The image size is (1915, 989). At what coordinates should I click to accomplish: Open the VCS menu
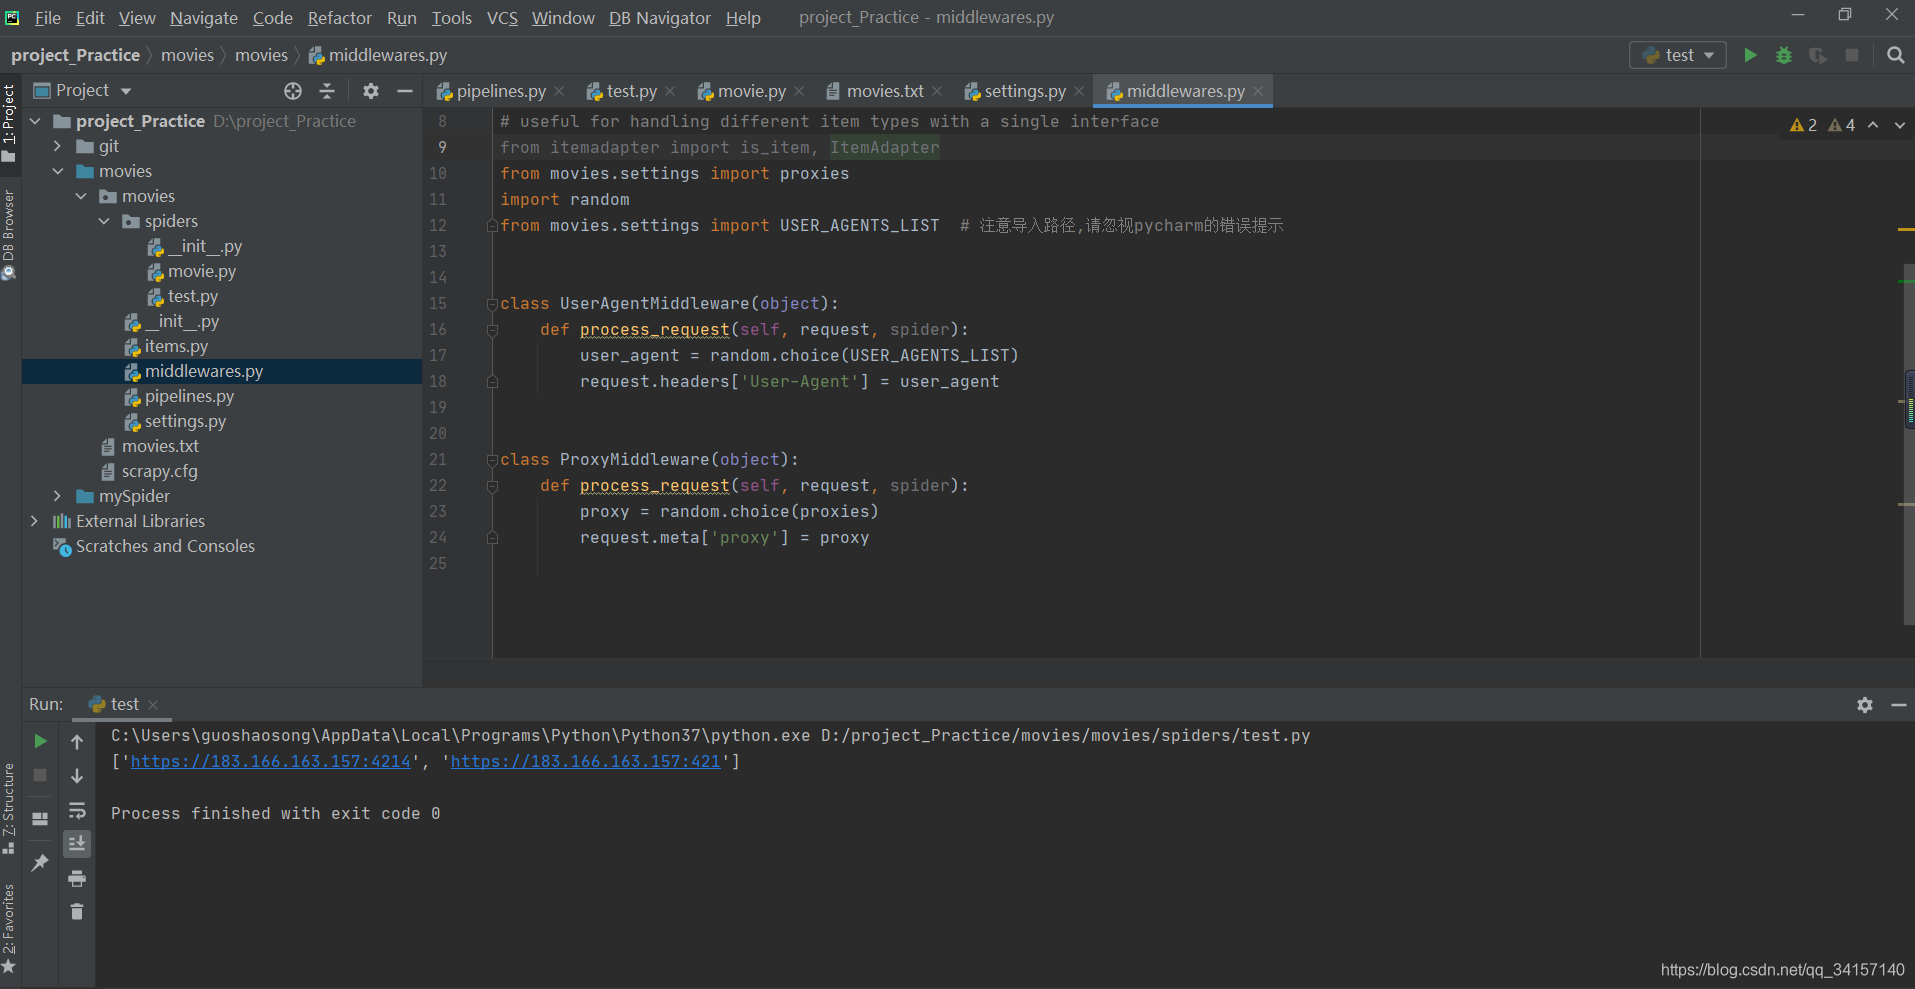502,18
